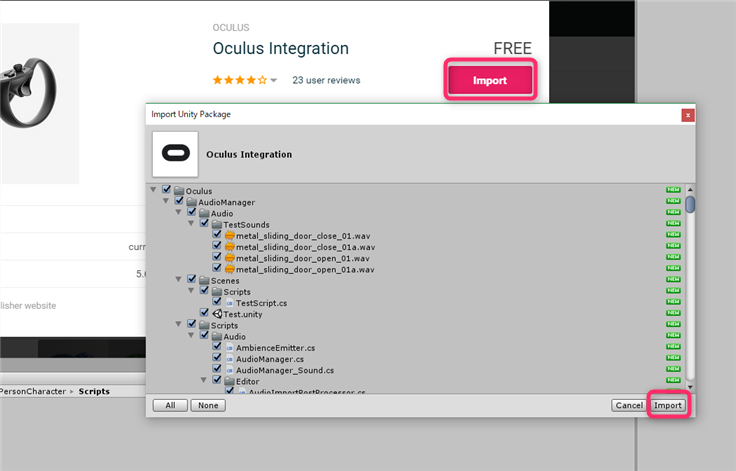736x471 pixels.
Task: Select the metal_sliding_door_open_01.wav file name
Action: 303,258
